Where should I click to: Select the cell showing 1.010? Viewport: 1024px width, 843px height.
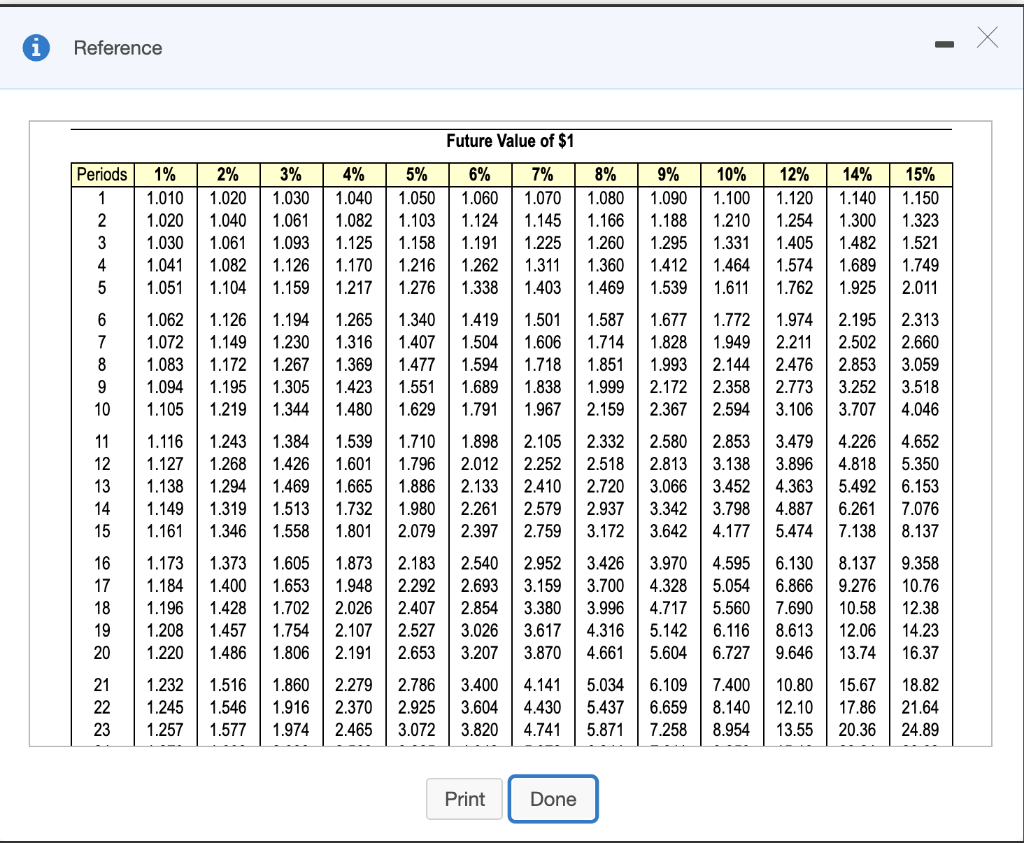tap(163, 199)
